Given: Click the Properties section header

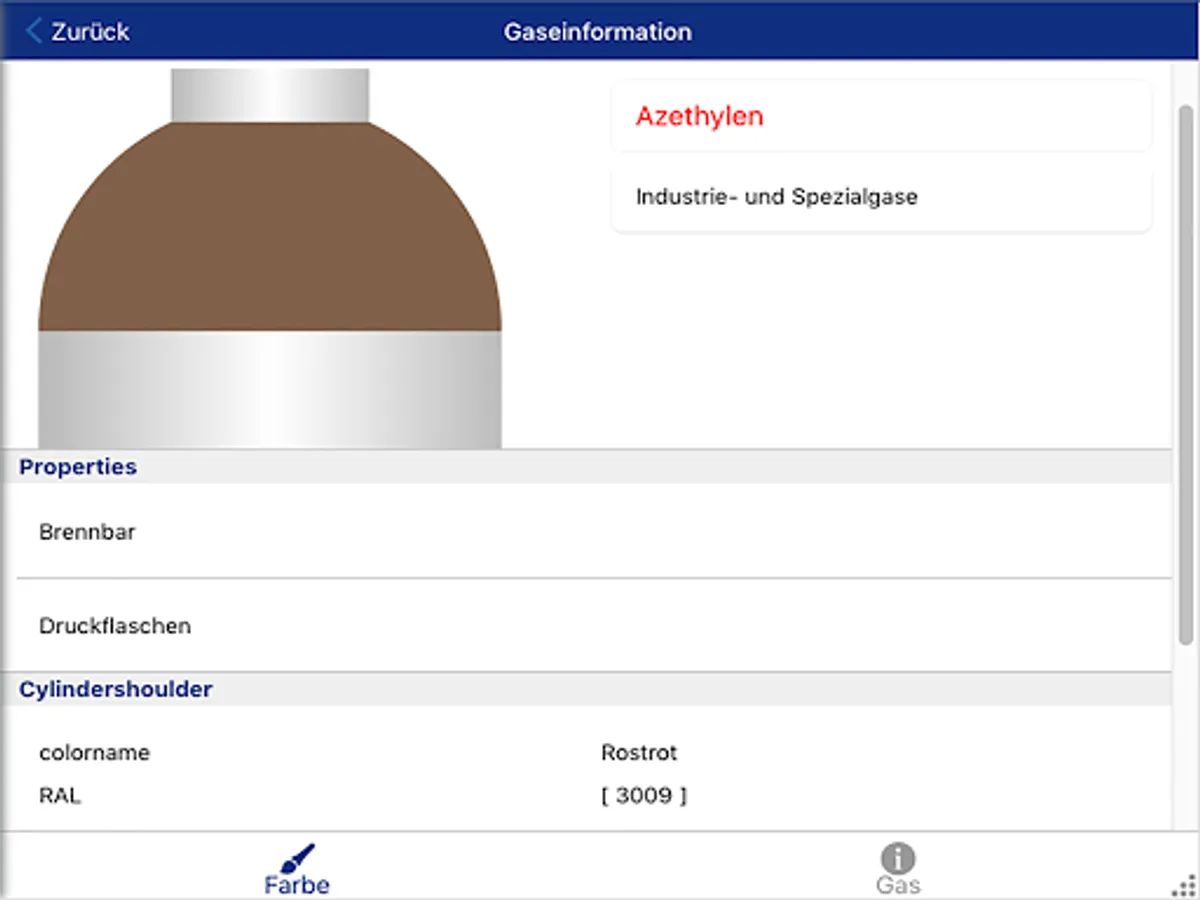Looking at the screenshot, I should pyautogui.click(x=586, y=467).
